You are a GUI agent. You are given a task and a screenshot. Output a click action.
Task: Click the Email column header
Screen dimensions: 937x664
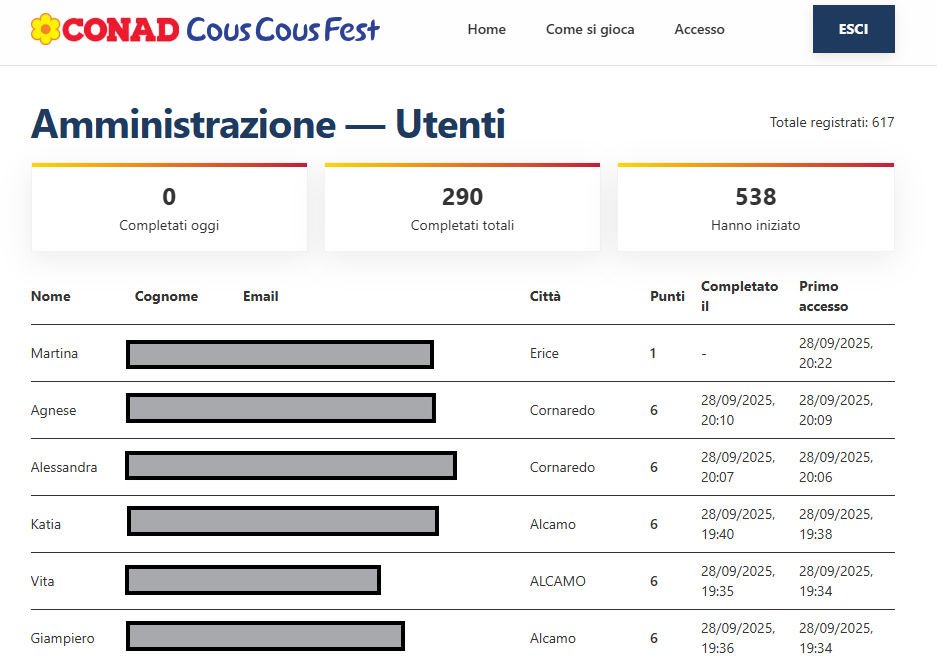(261, 296)
